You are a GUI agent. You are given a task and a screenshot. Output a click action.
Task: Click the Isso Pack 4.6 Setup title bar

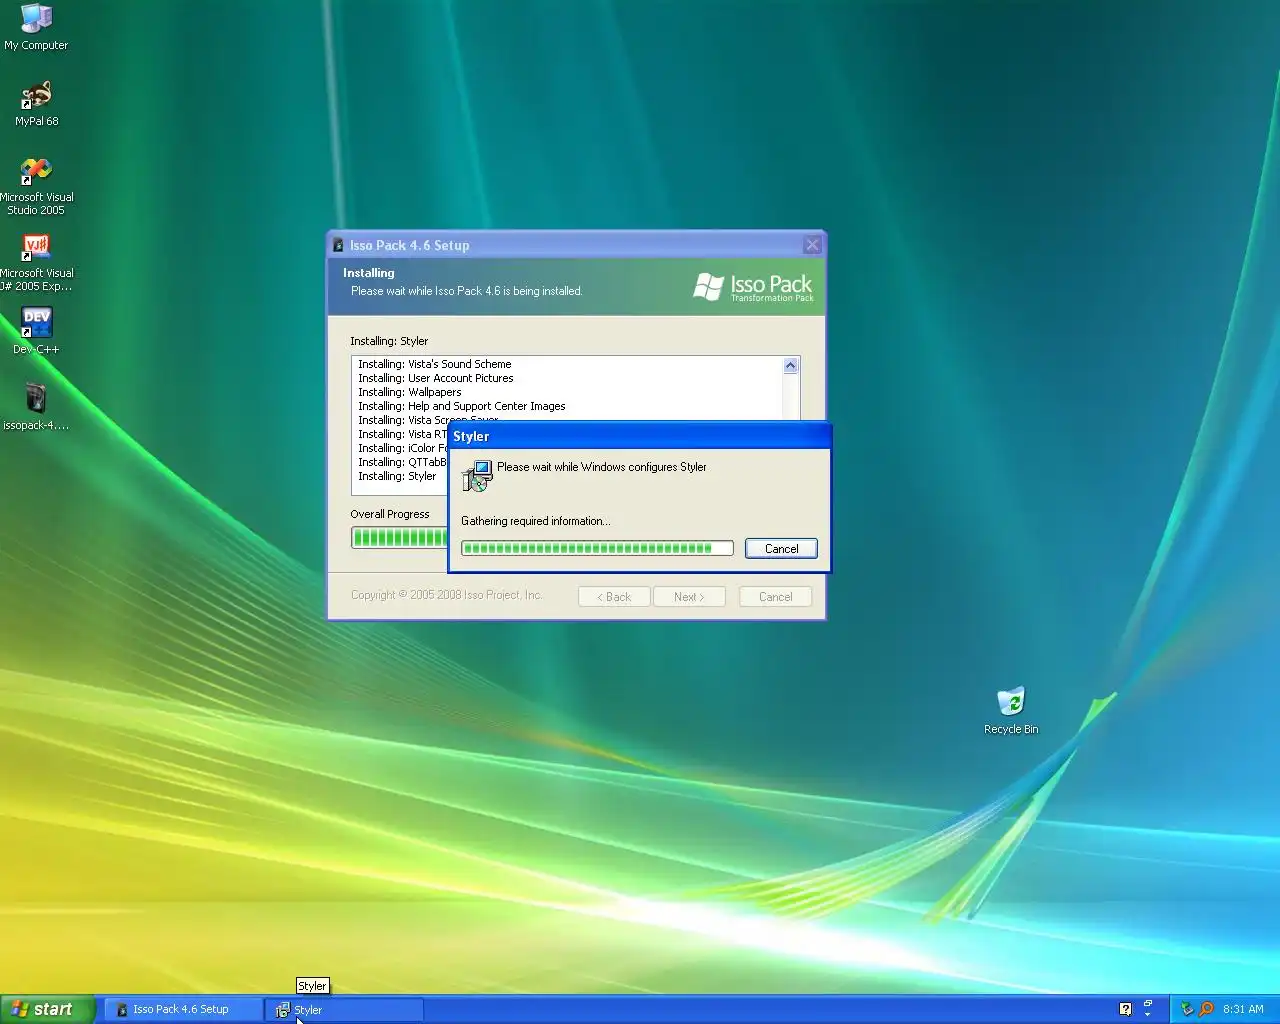[576, 245]
